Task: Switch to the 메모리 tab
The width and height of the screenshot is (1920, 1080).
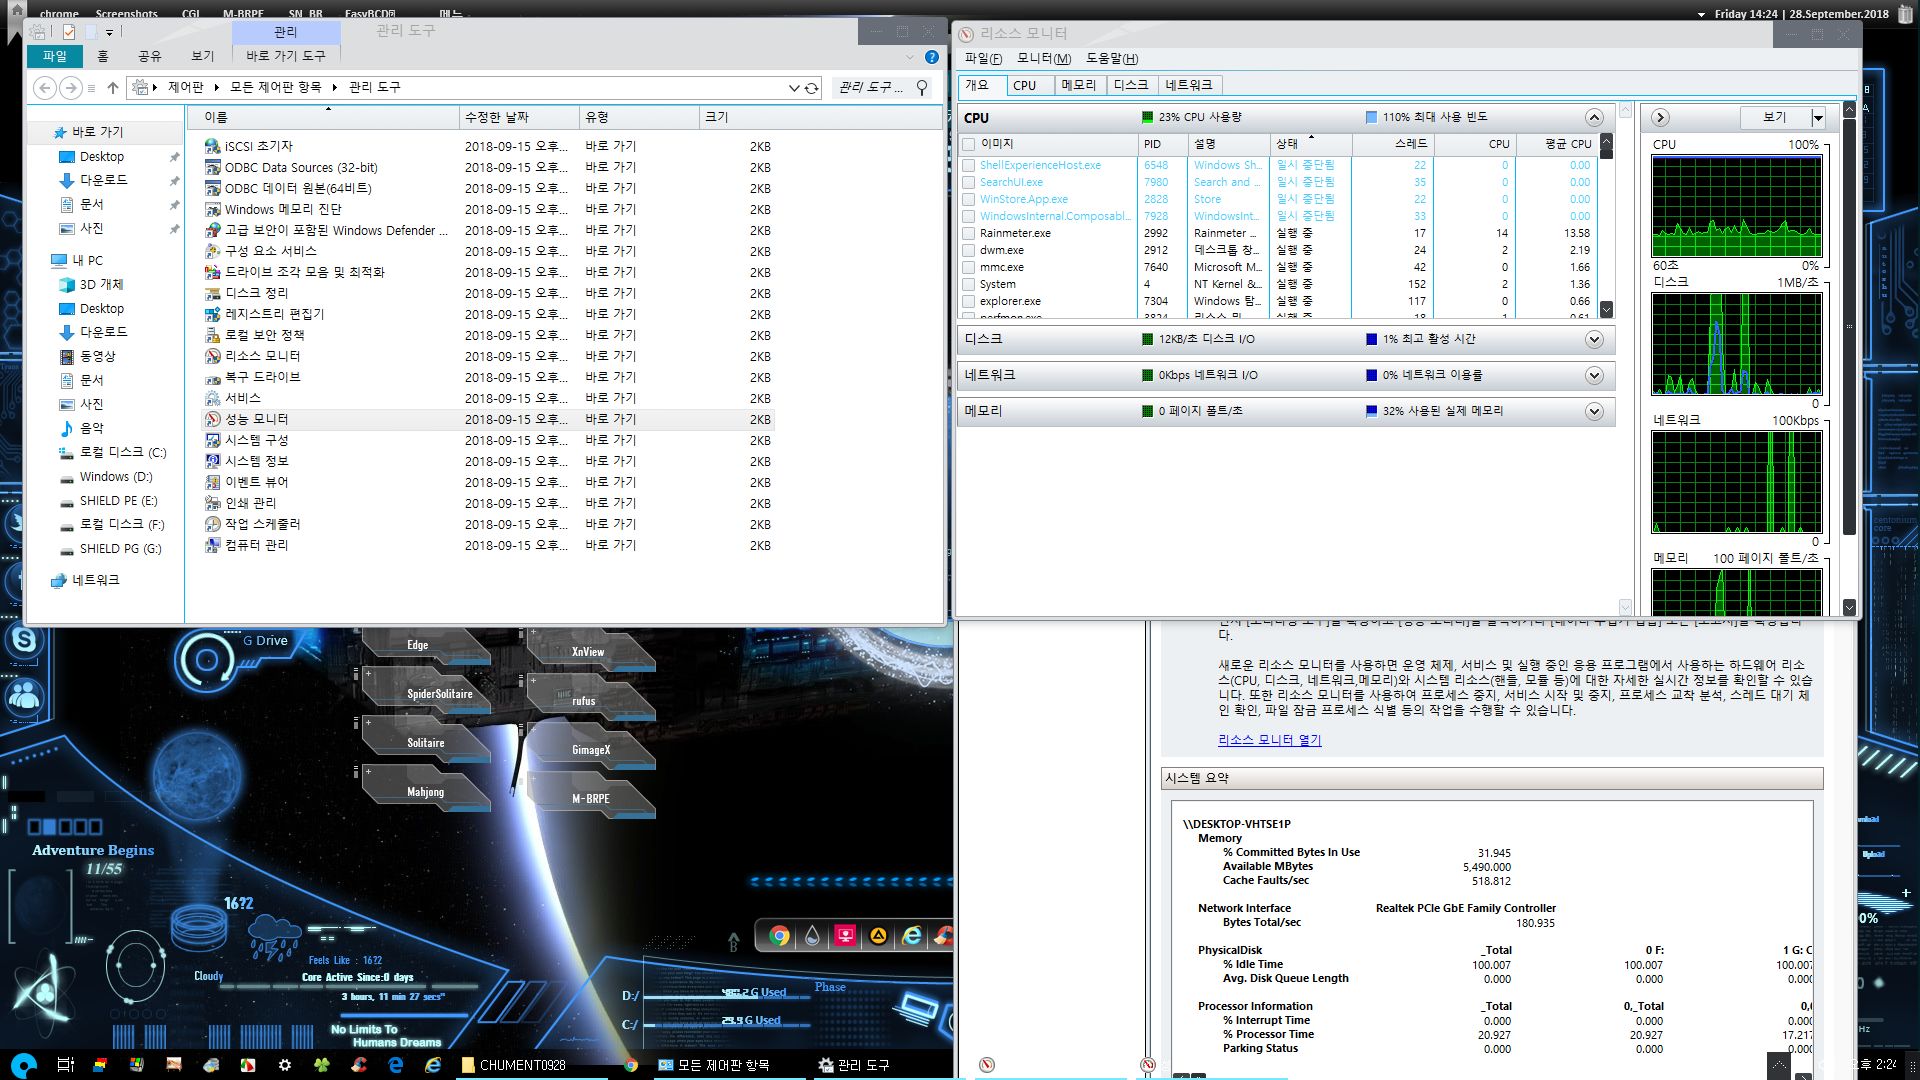Action: [x=1078, y=86]
